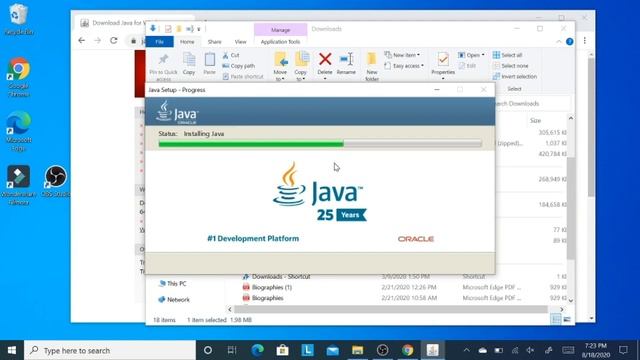Switch to the Home ribbon tab
Screen dimensions: 640x360
pyautogui.click(x=187, y=42)
